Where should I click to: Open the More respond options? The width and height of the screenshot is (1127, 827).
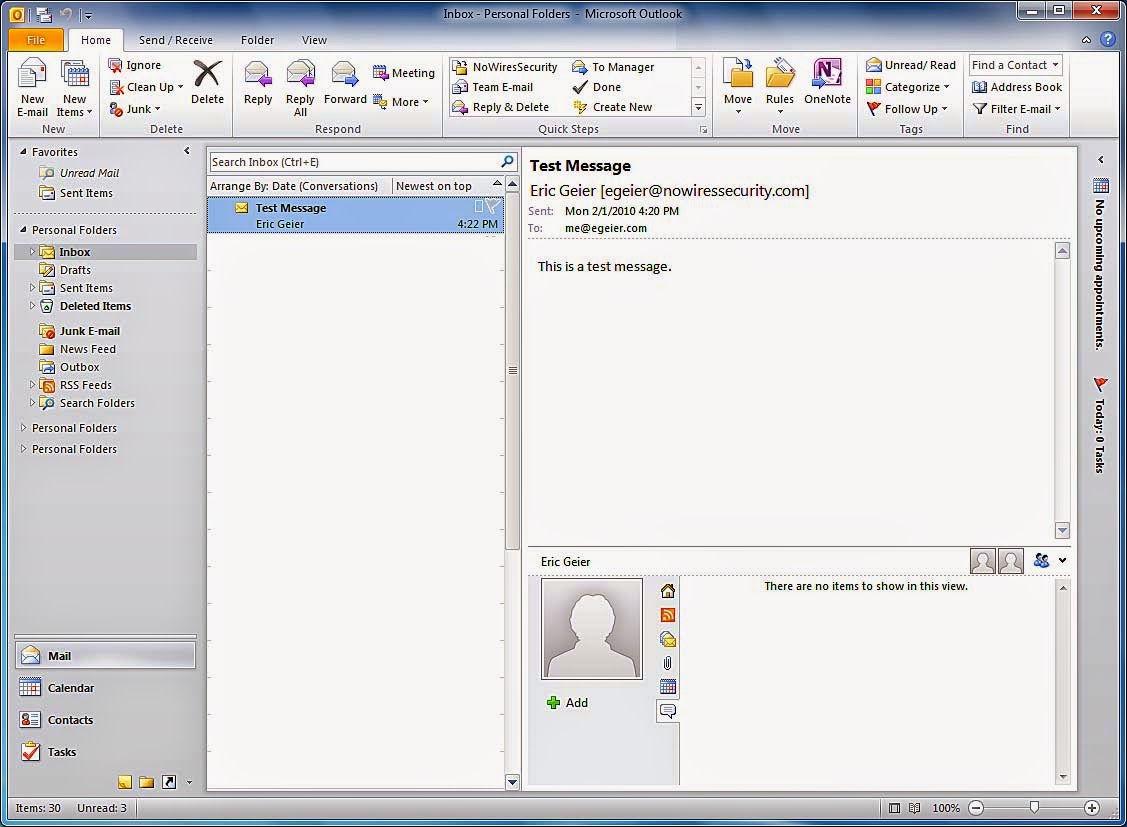coord(401,102)
